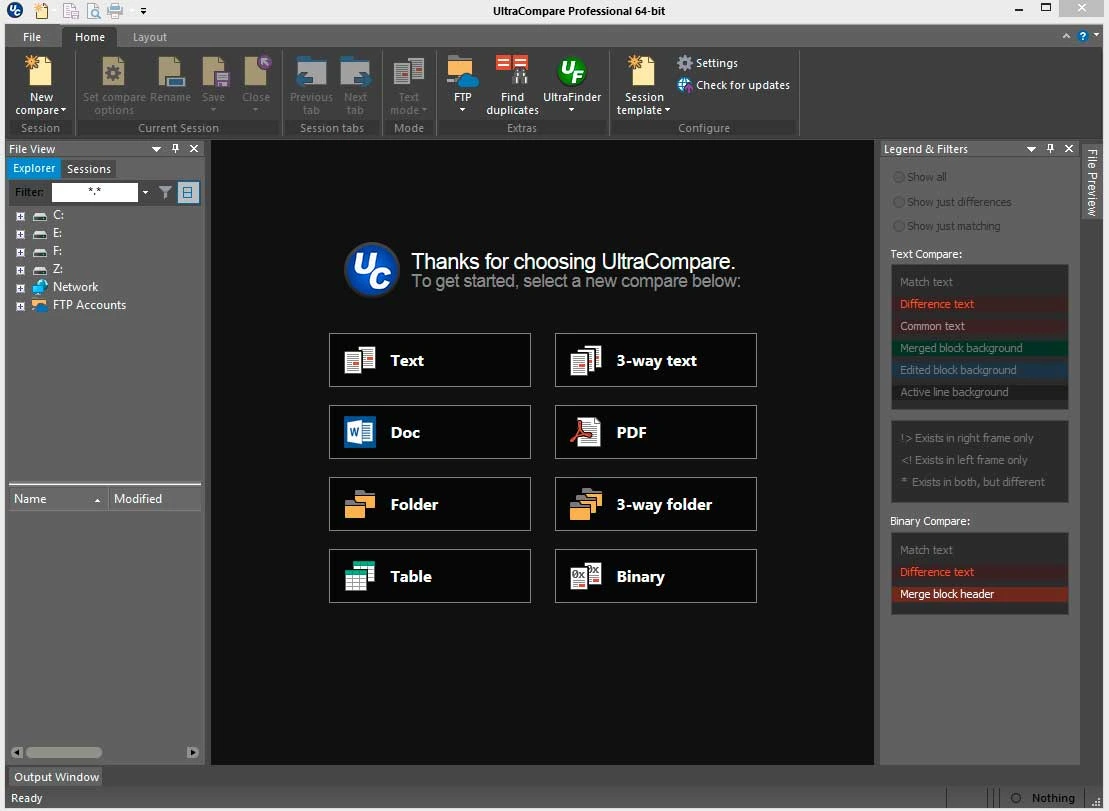1109x811 pixels.
Task: Start a Doc compare
Action: [x=429, y=432]
